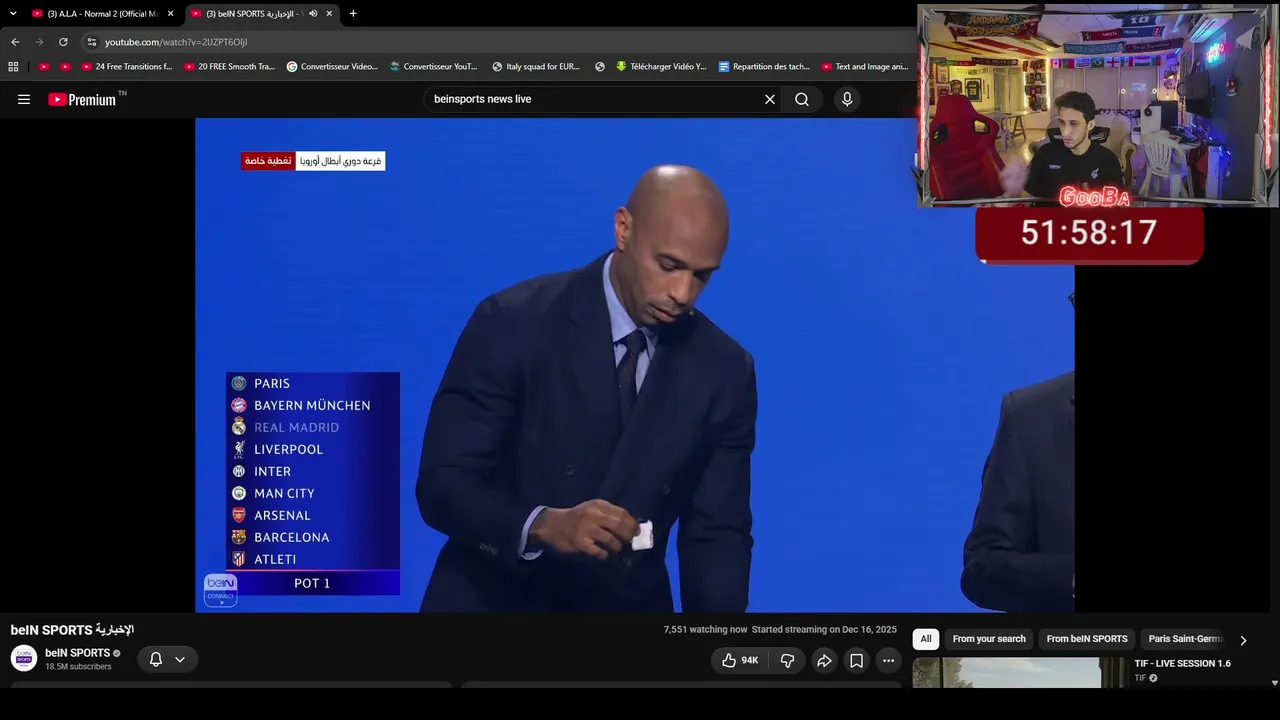Go forward with the browser forward arrow
The height and width of the screenshot is (720, 1280).
39,42
